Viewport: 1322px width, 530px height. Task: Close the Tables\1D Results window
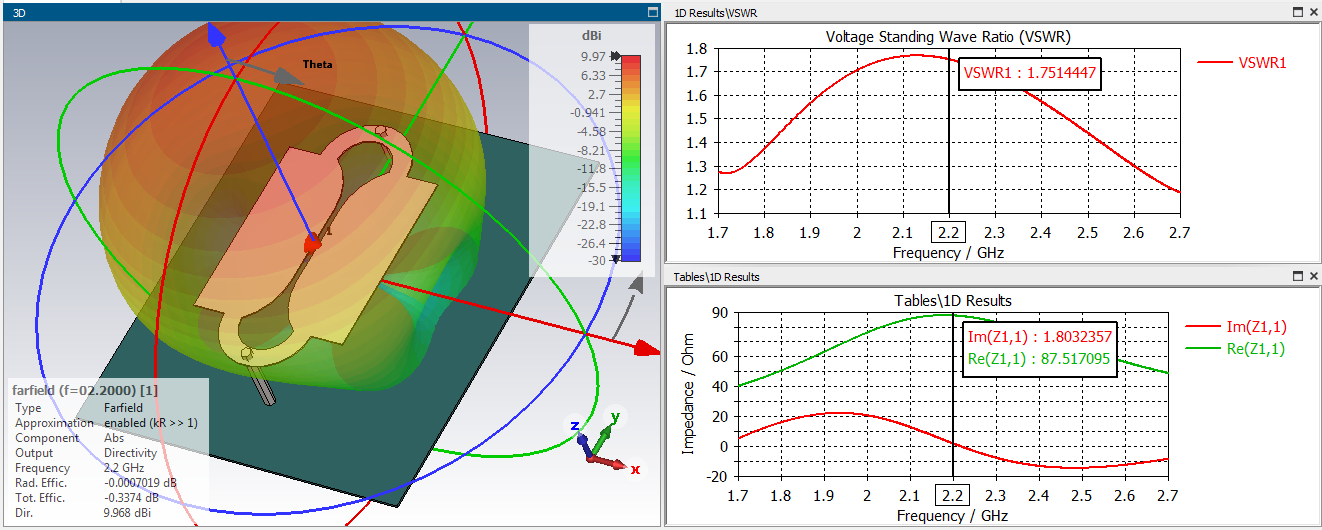pos(1313,276)
